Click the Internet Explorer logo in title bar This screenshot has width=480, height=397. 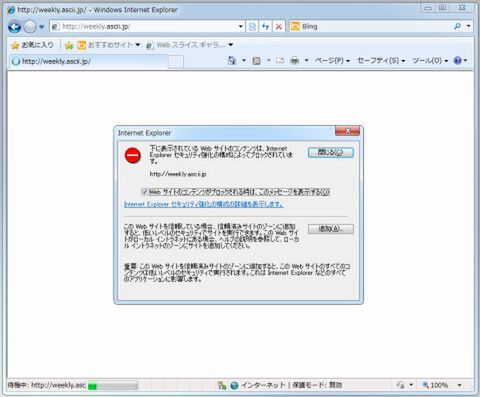[11, 10]
